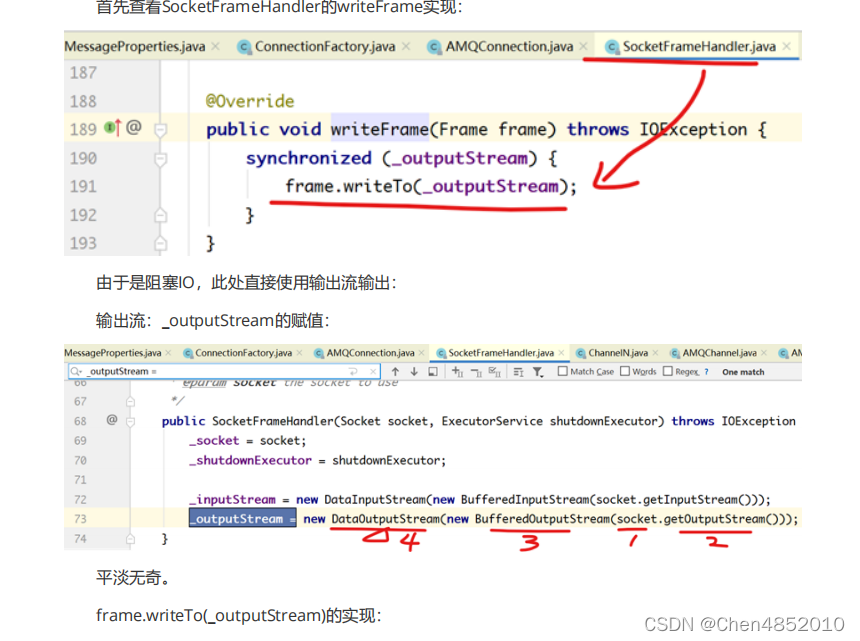Close ChannelN.java tab in lower editor

point(655,353)
